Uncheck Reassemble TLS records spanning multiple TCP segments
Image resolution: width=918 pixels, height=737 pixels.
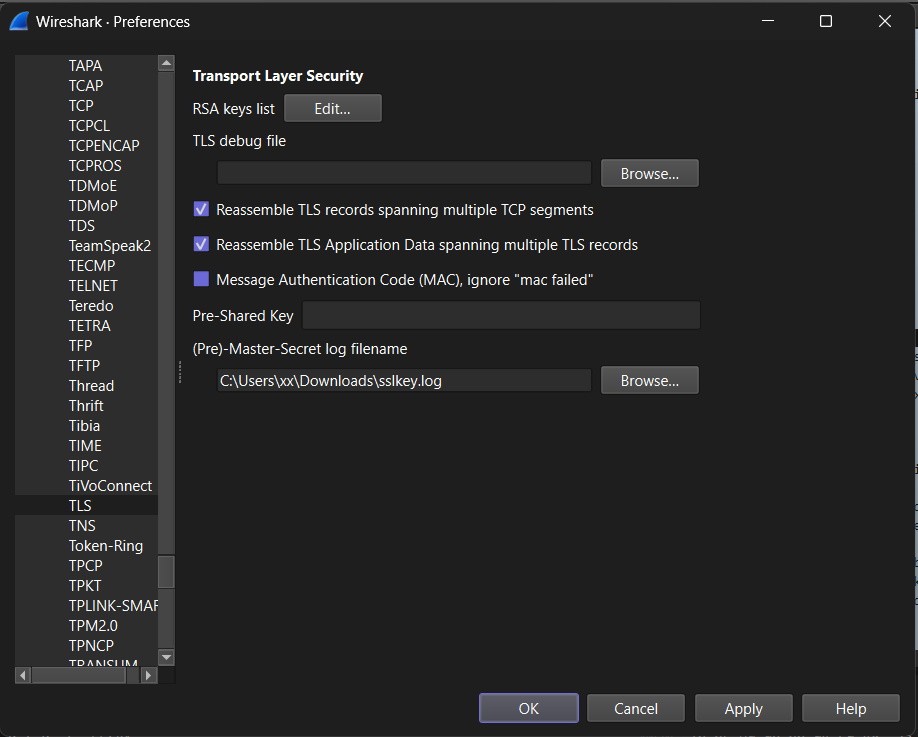point(201,209)
